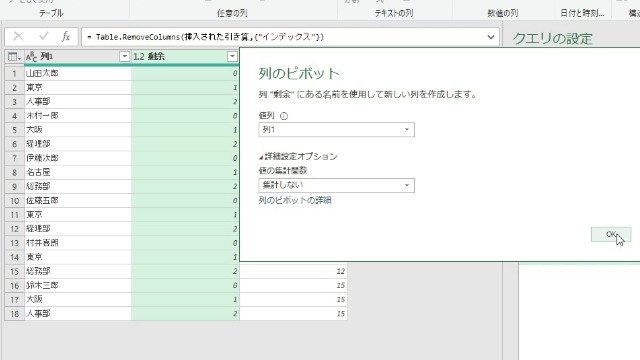
Task: Click the 15 value in row 16
Action: [293, 285]
